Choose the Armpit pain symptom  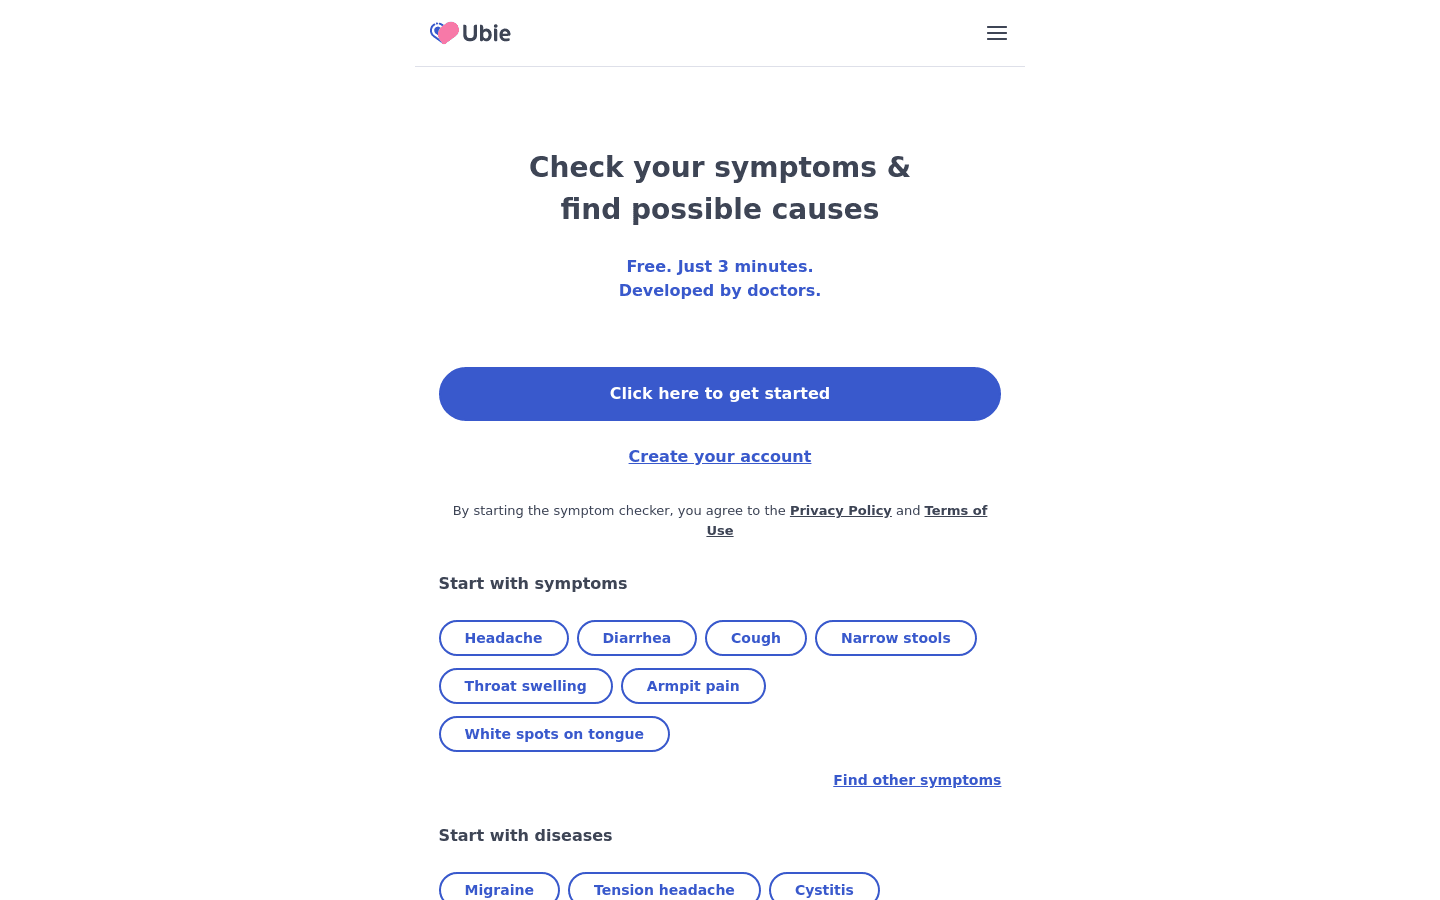click(693, 686)
